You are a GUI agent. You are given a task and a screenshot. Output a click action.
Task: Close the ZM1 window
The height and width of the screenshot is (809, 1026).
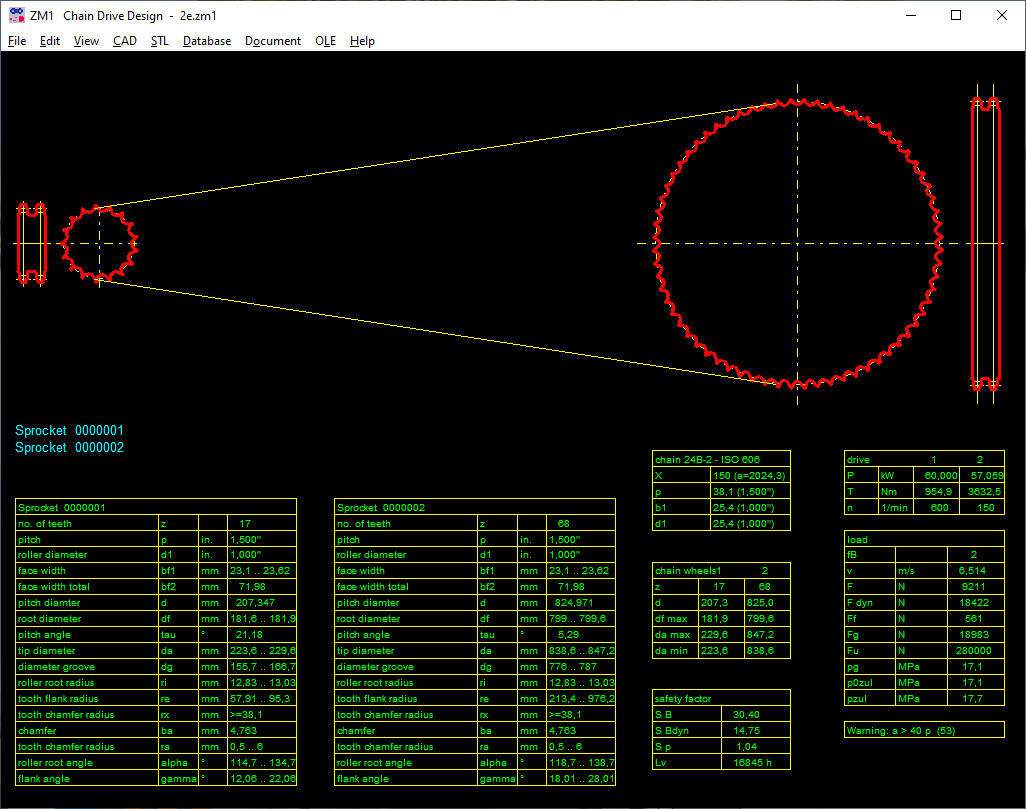pos(1002,16)
